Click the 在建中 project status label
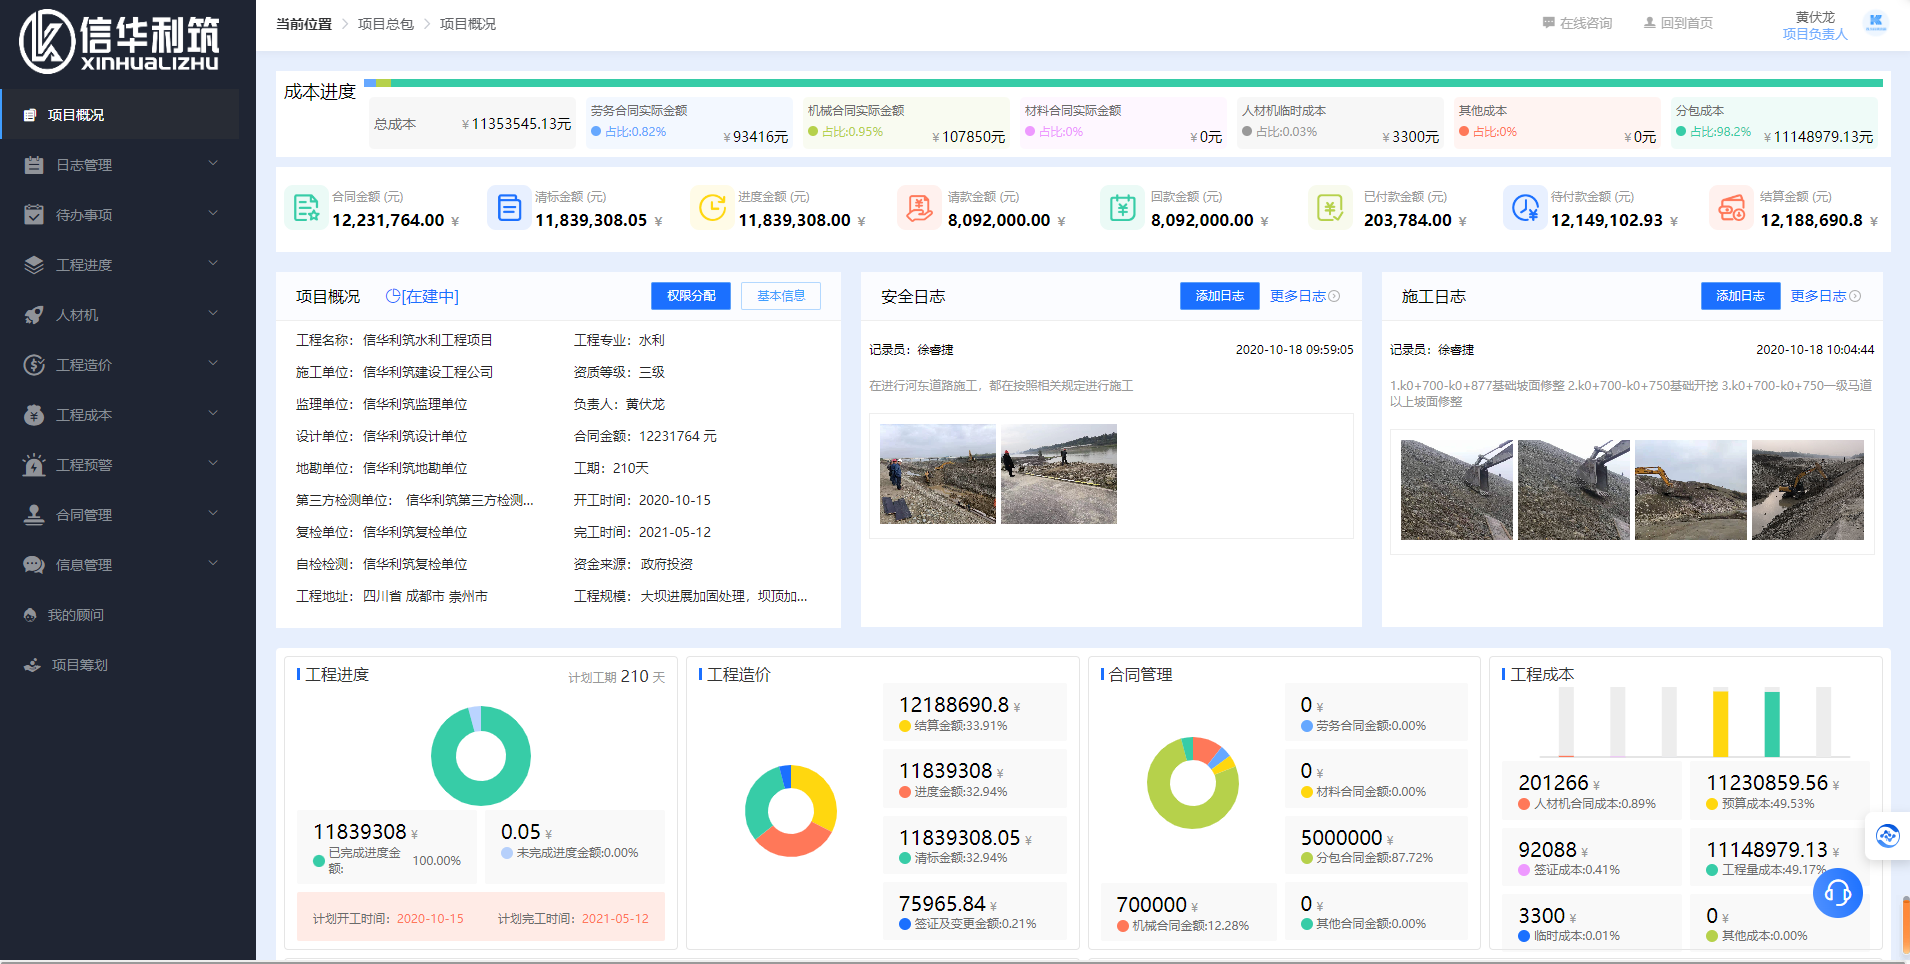The width and height of the screenshot is (1910, 964). pos(423,297)
